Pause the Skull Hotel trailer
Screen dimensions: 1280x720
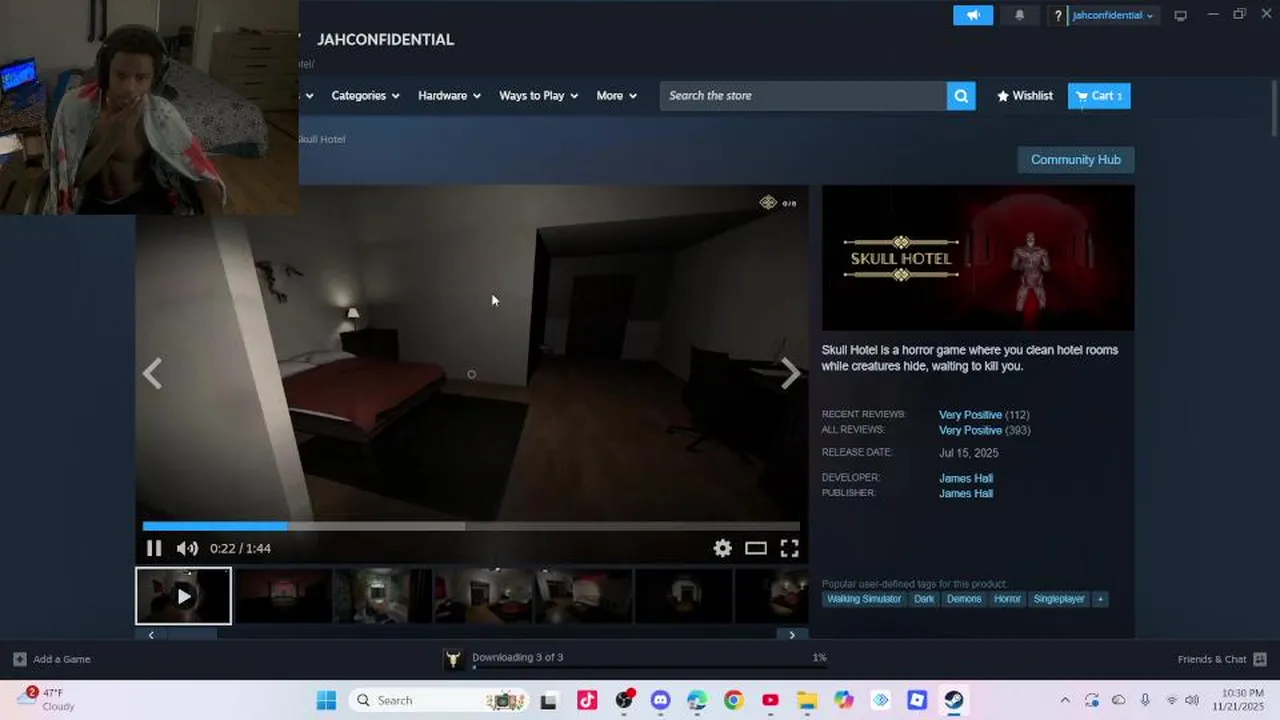tap(154, 548)
